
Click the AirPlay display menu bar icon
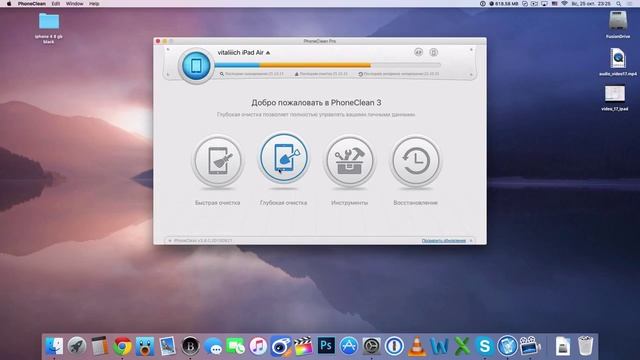[544, 4]
